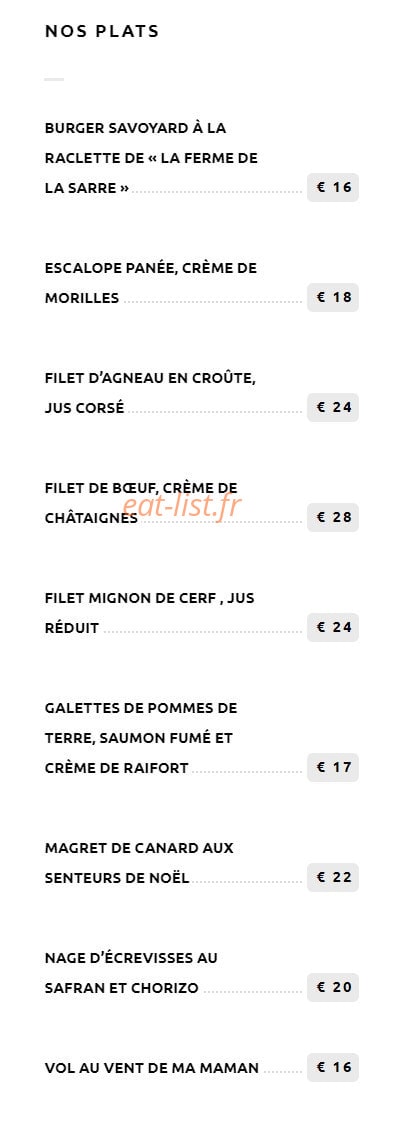This screenshot has height=1140, width=419.
Task: Click the € 16 badge beside Vol au vent
Action: click(x=333, y=1067)
